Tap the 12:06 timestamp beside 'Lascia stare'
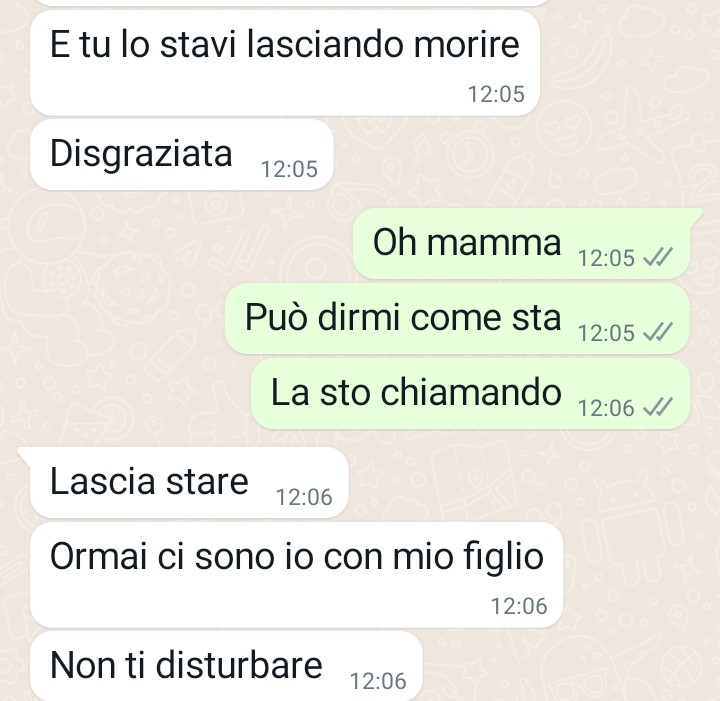This screenshot has width=720, height=701. (304, 497)
